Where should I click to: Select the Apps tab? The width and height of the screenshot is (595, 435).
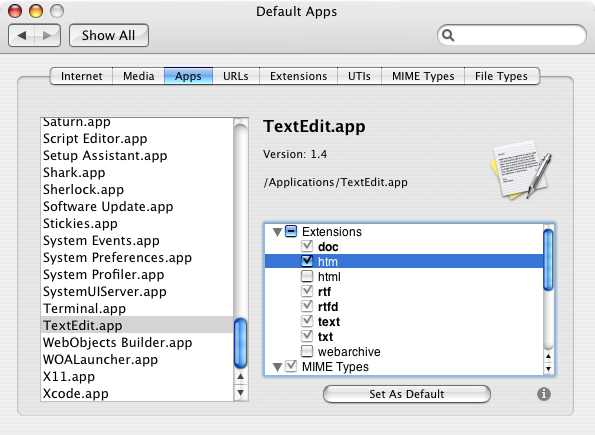pos(188,76)
